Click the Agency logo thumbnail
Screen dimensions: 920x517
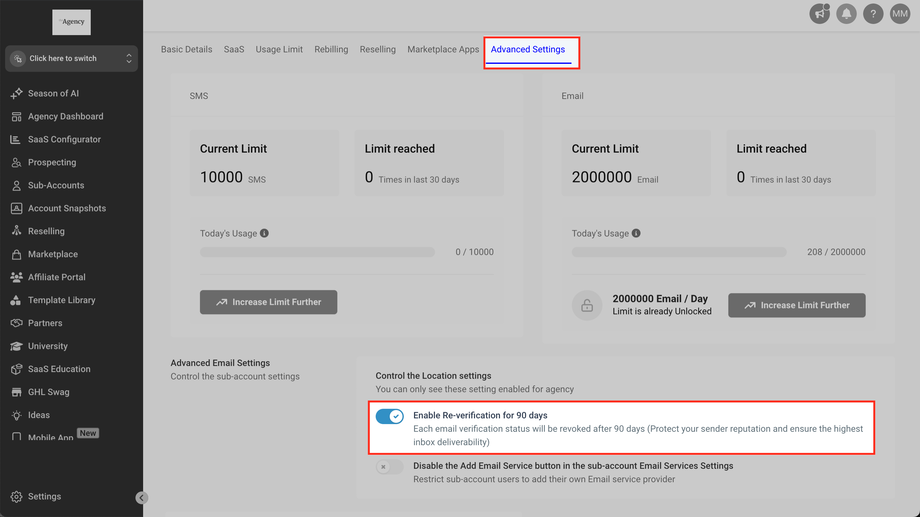(x=72, y=22)
